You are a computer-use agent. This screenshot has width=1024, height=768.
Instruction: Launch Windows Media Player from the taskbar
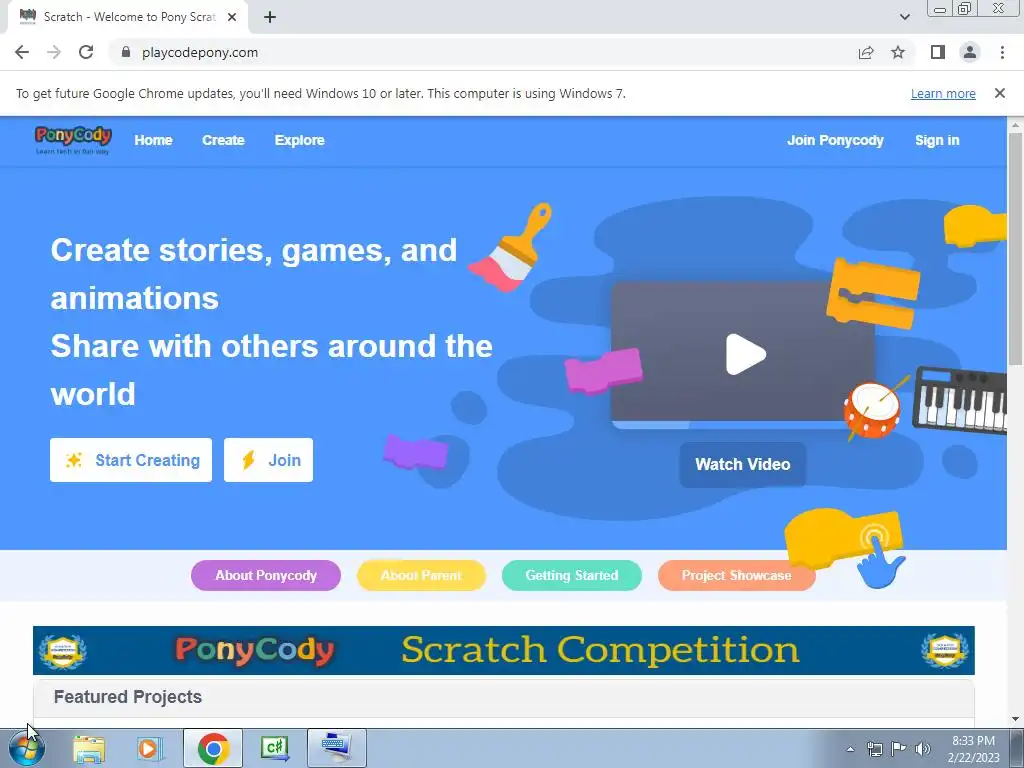pos(148,749)
